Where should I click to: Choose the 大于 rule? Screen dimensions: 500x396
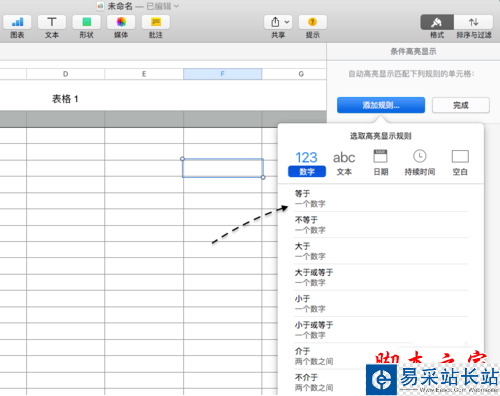click(x=381, y=251)
